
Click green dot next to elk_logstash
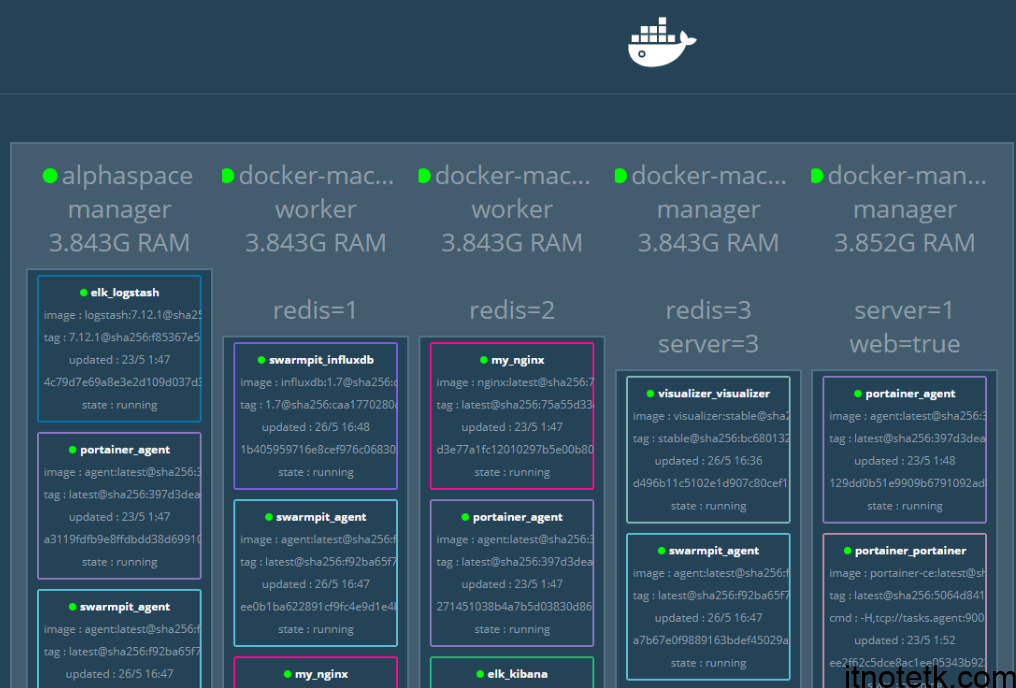(84, 293)
